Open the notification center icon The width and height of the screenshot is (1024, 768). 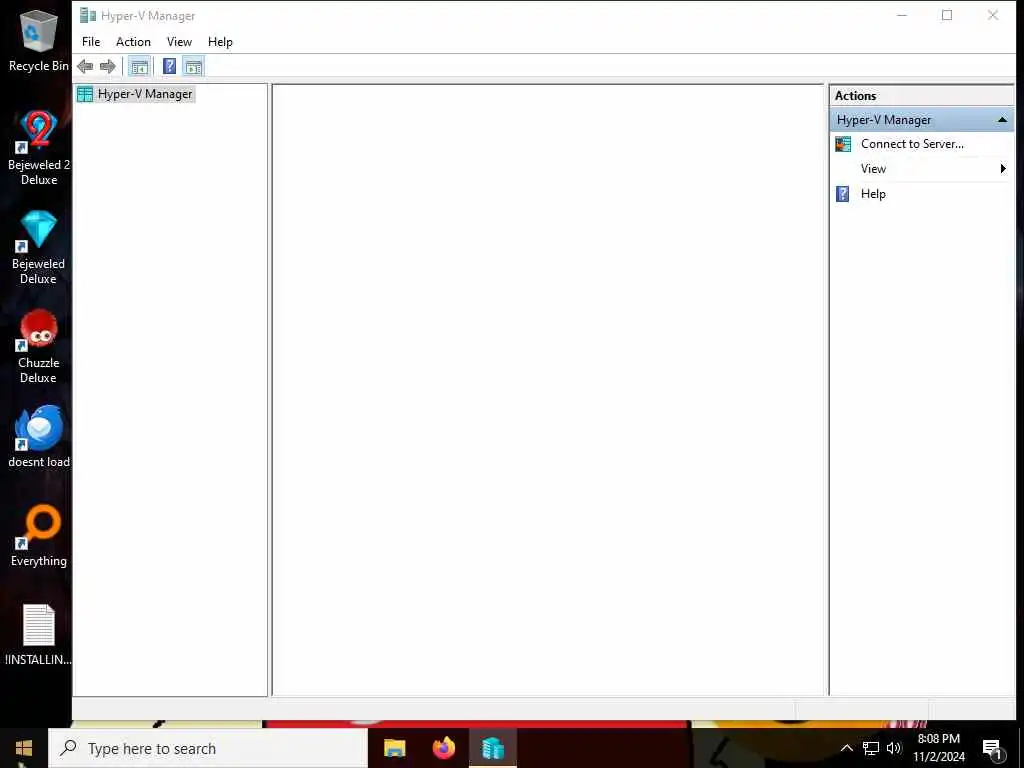[993, 748]
